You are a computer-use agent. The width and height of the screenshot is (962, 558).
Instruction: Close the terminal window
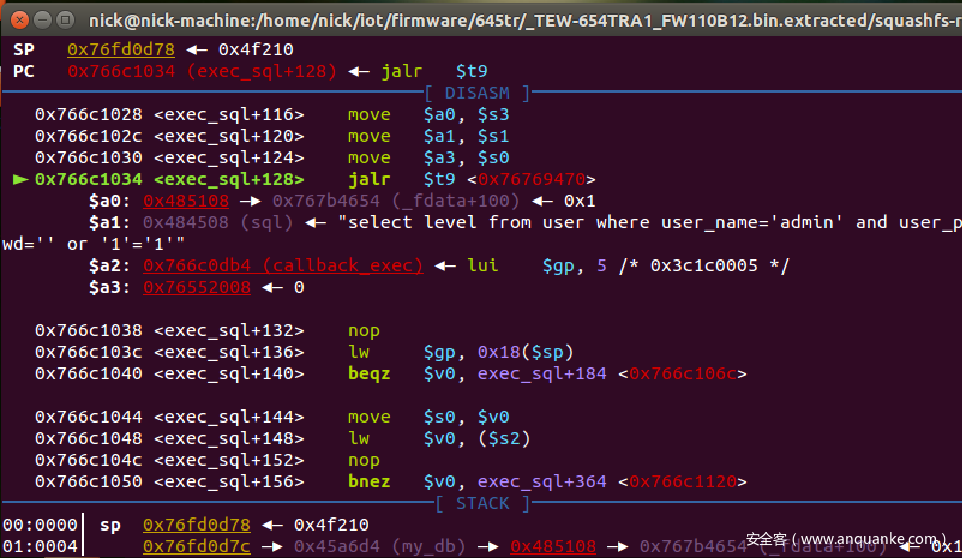pyautogui.click(x=20, y=20)
